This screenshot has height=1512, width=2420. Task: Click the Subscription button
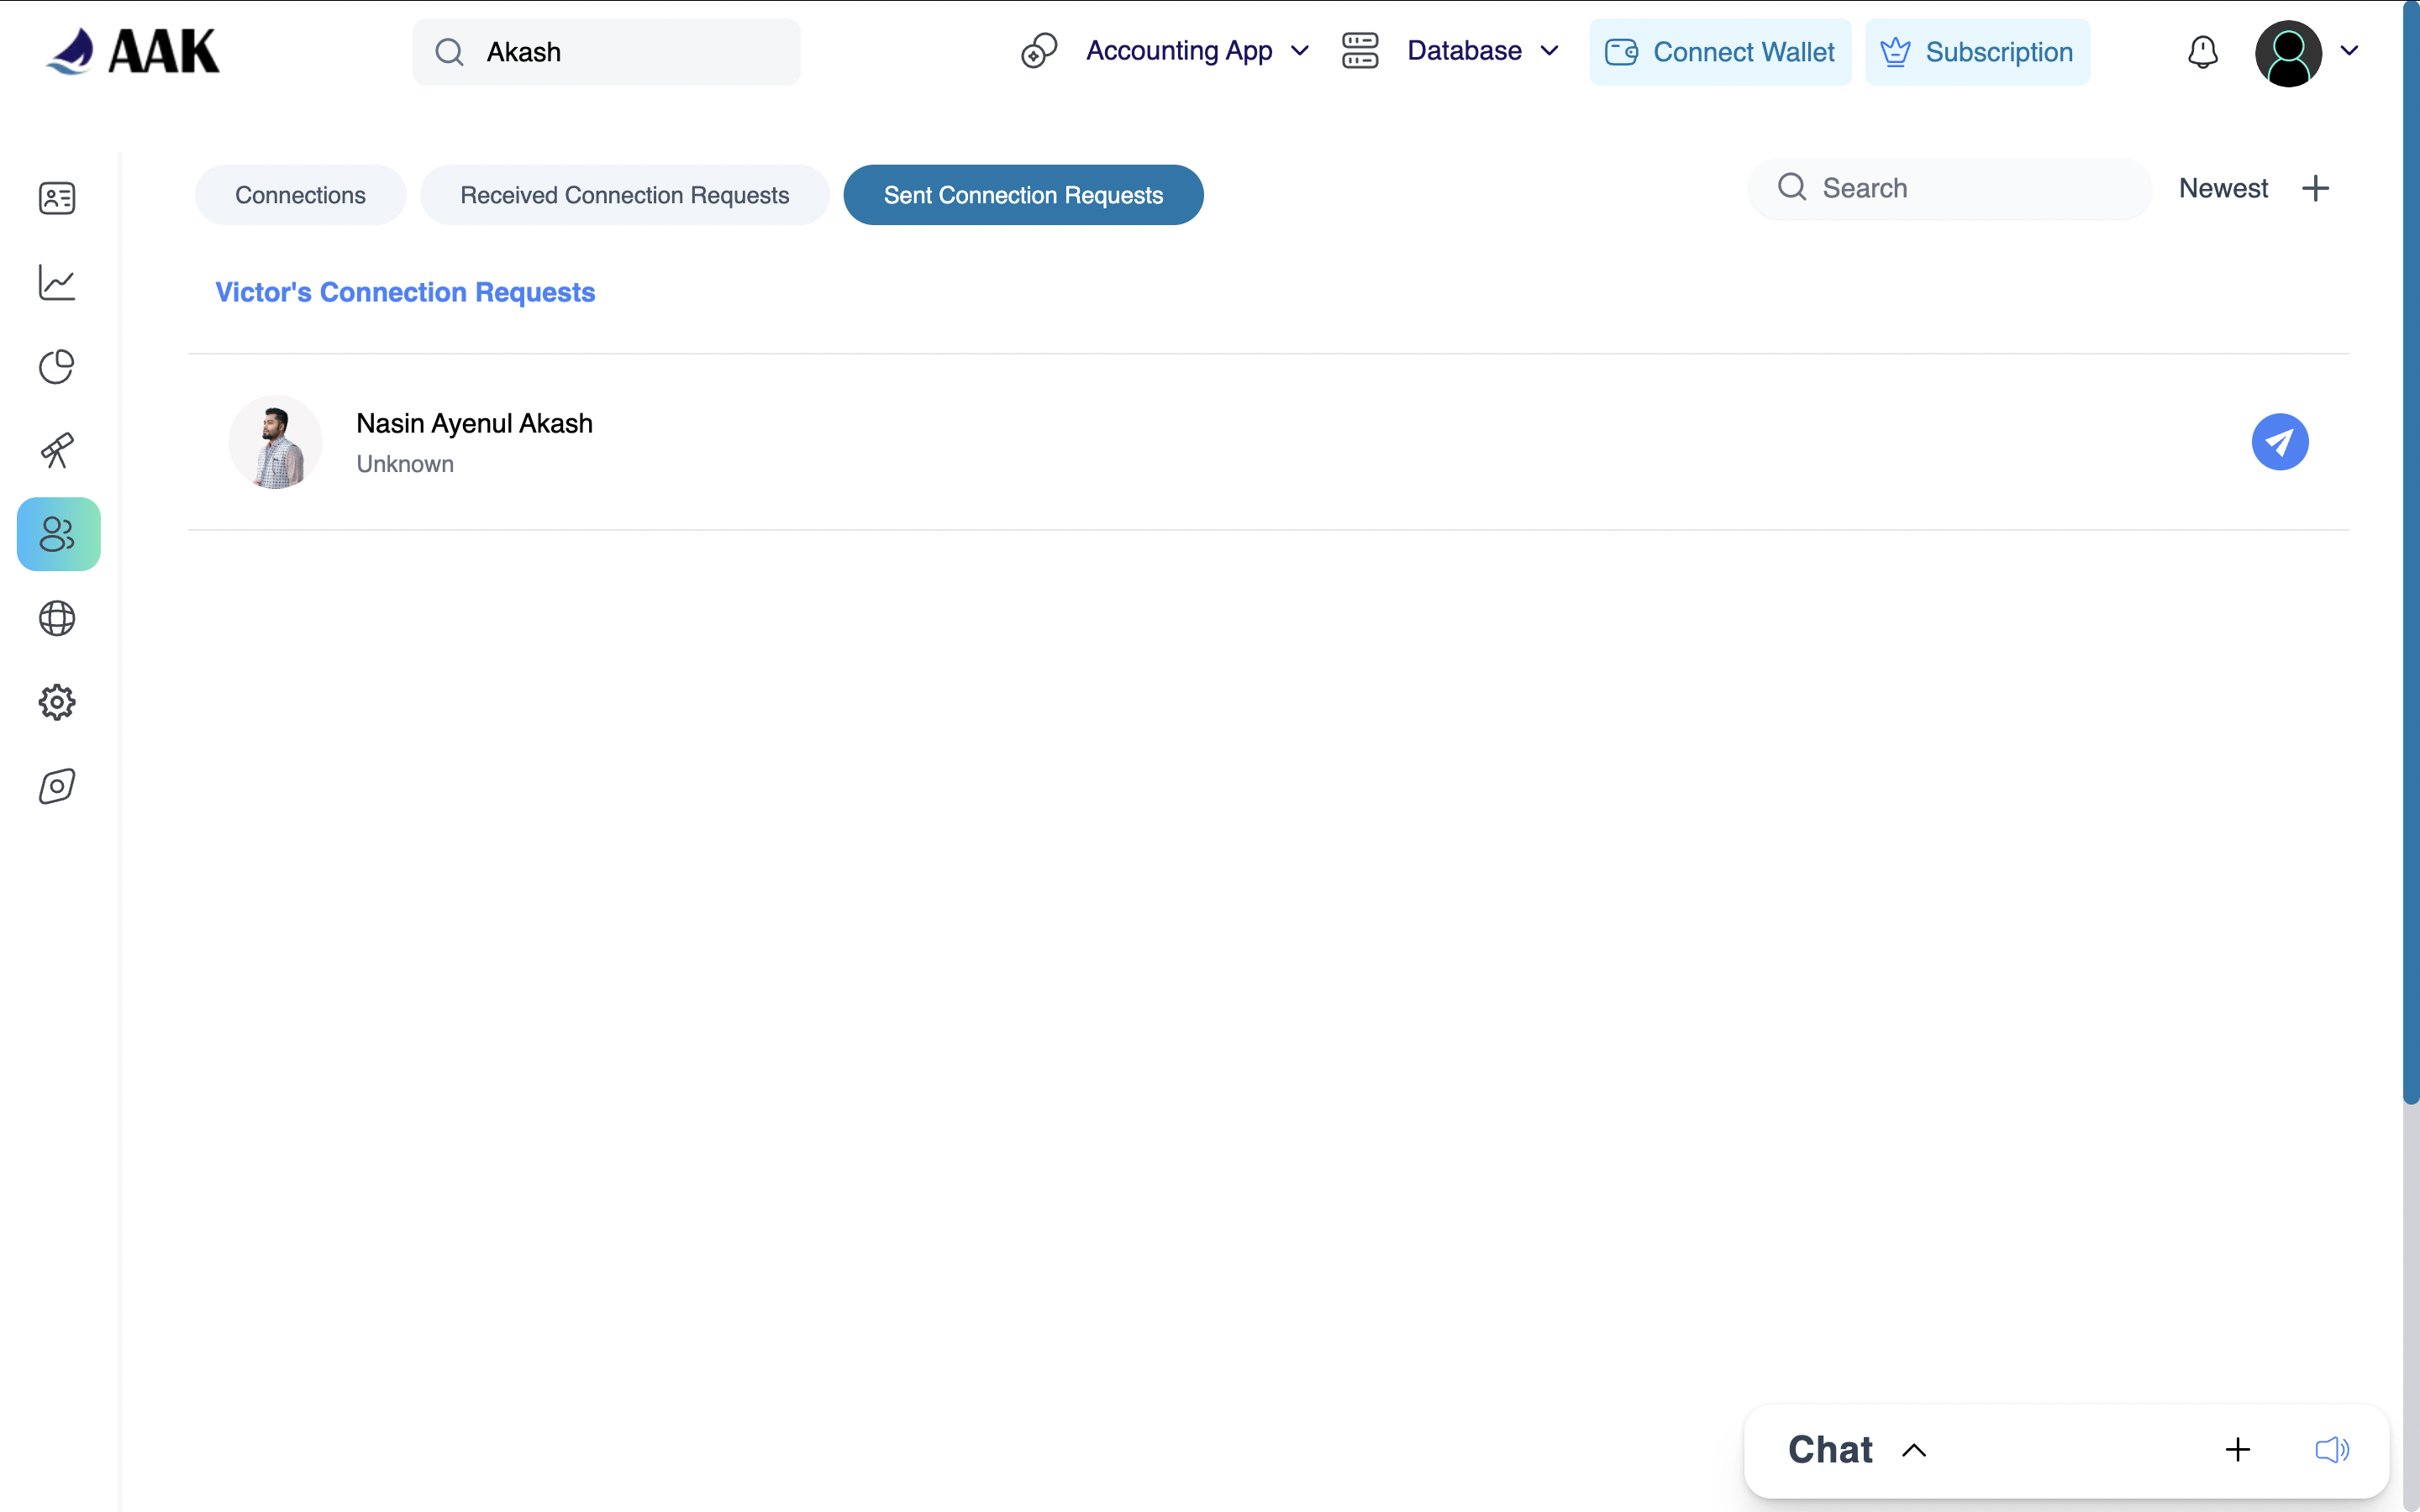click(1977, 52)
